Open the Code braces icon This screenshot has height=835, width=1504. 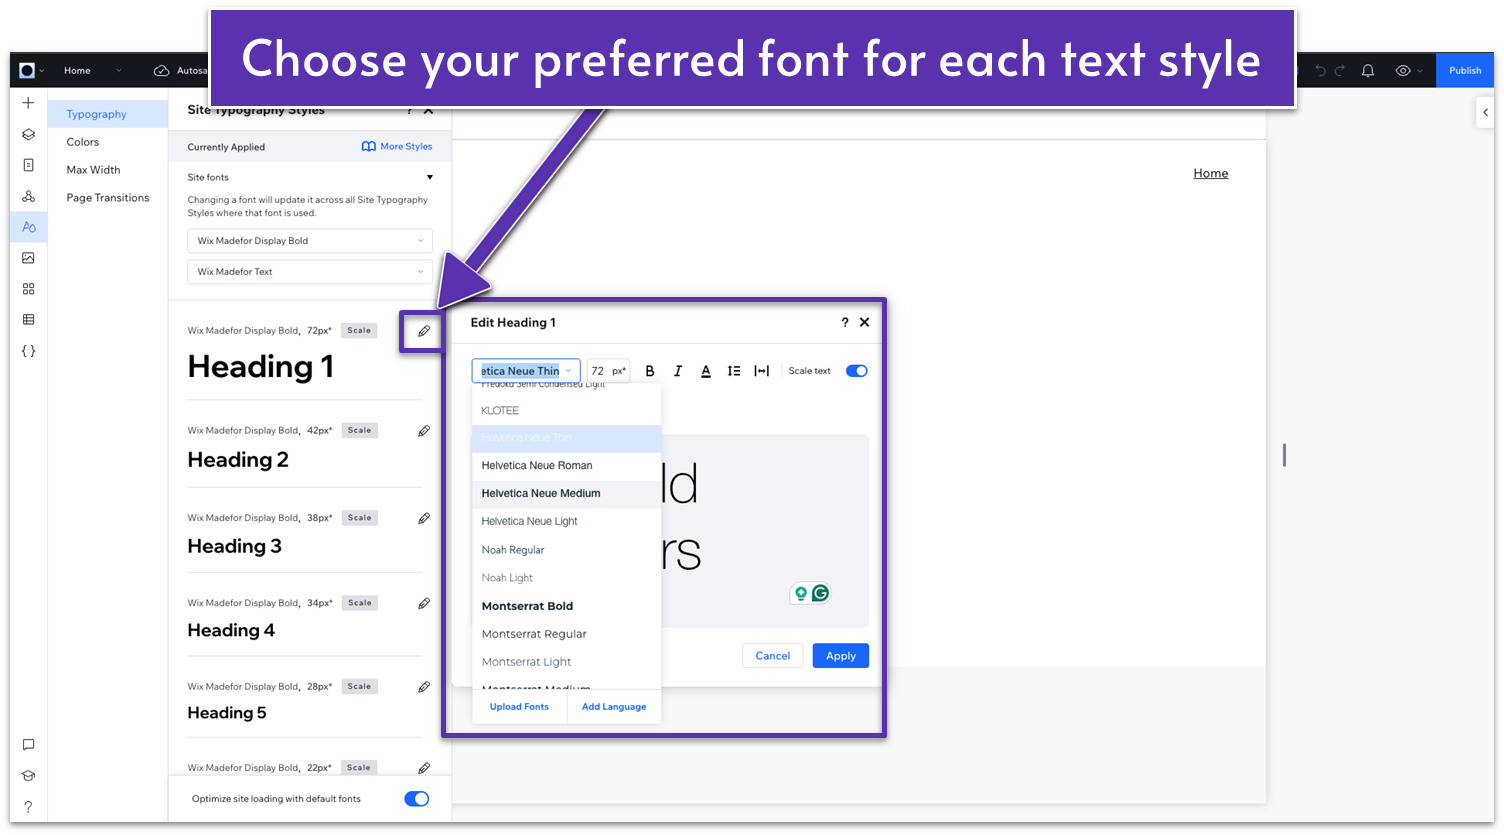click(x=28, y=351)
